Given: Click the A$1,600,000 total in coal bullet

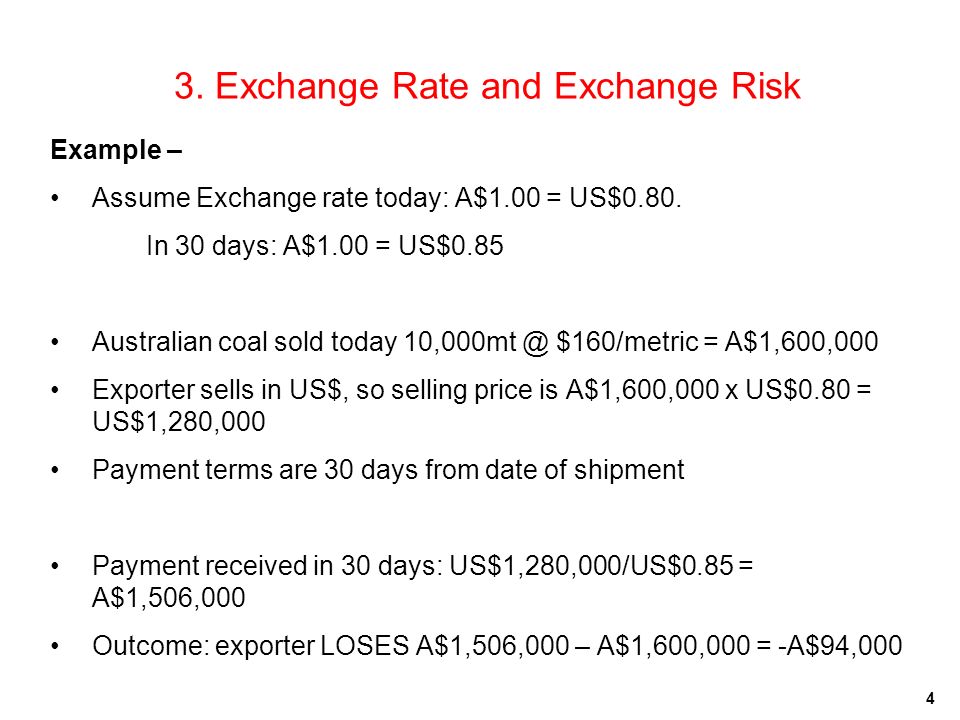Looking at the screenshot, I should (801, 342).
